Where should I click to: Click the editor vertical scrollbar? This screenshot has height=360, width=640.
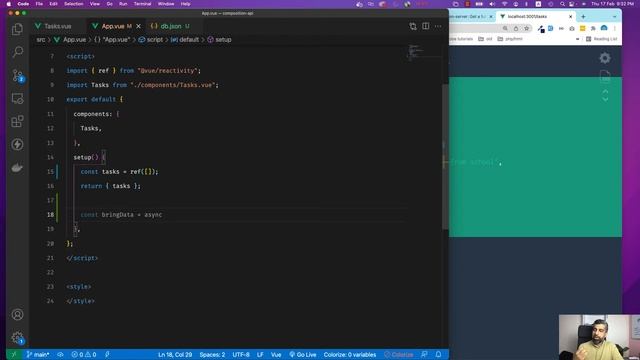click(x=445, y=156)
